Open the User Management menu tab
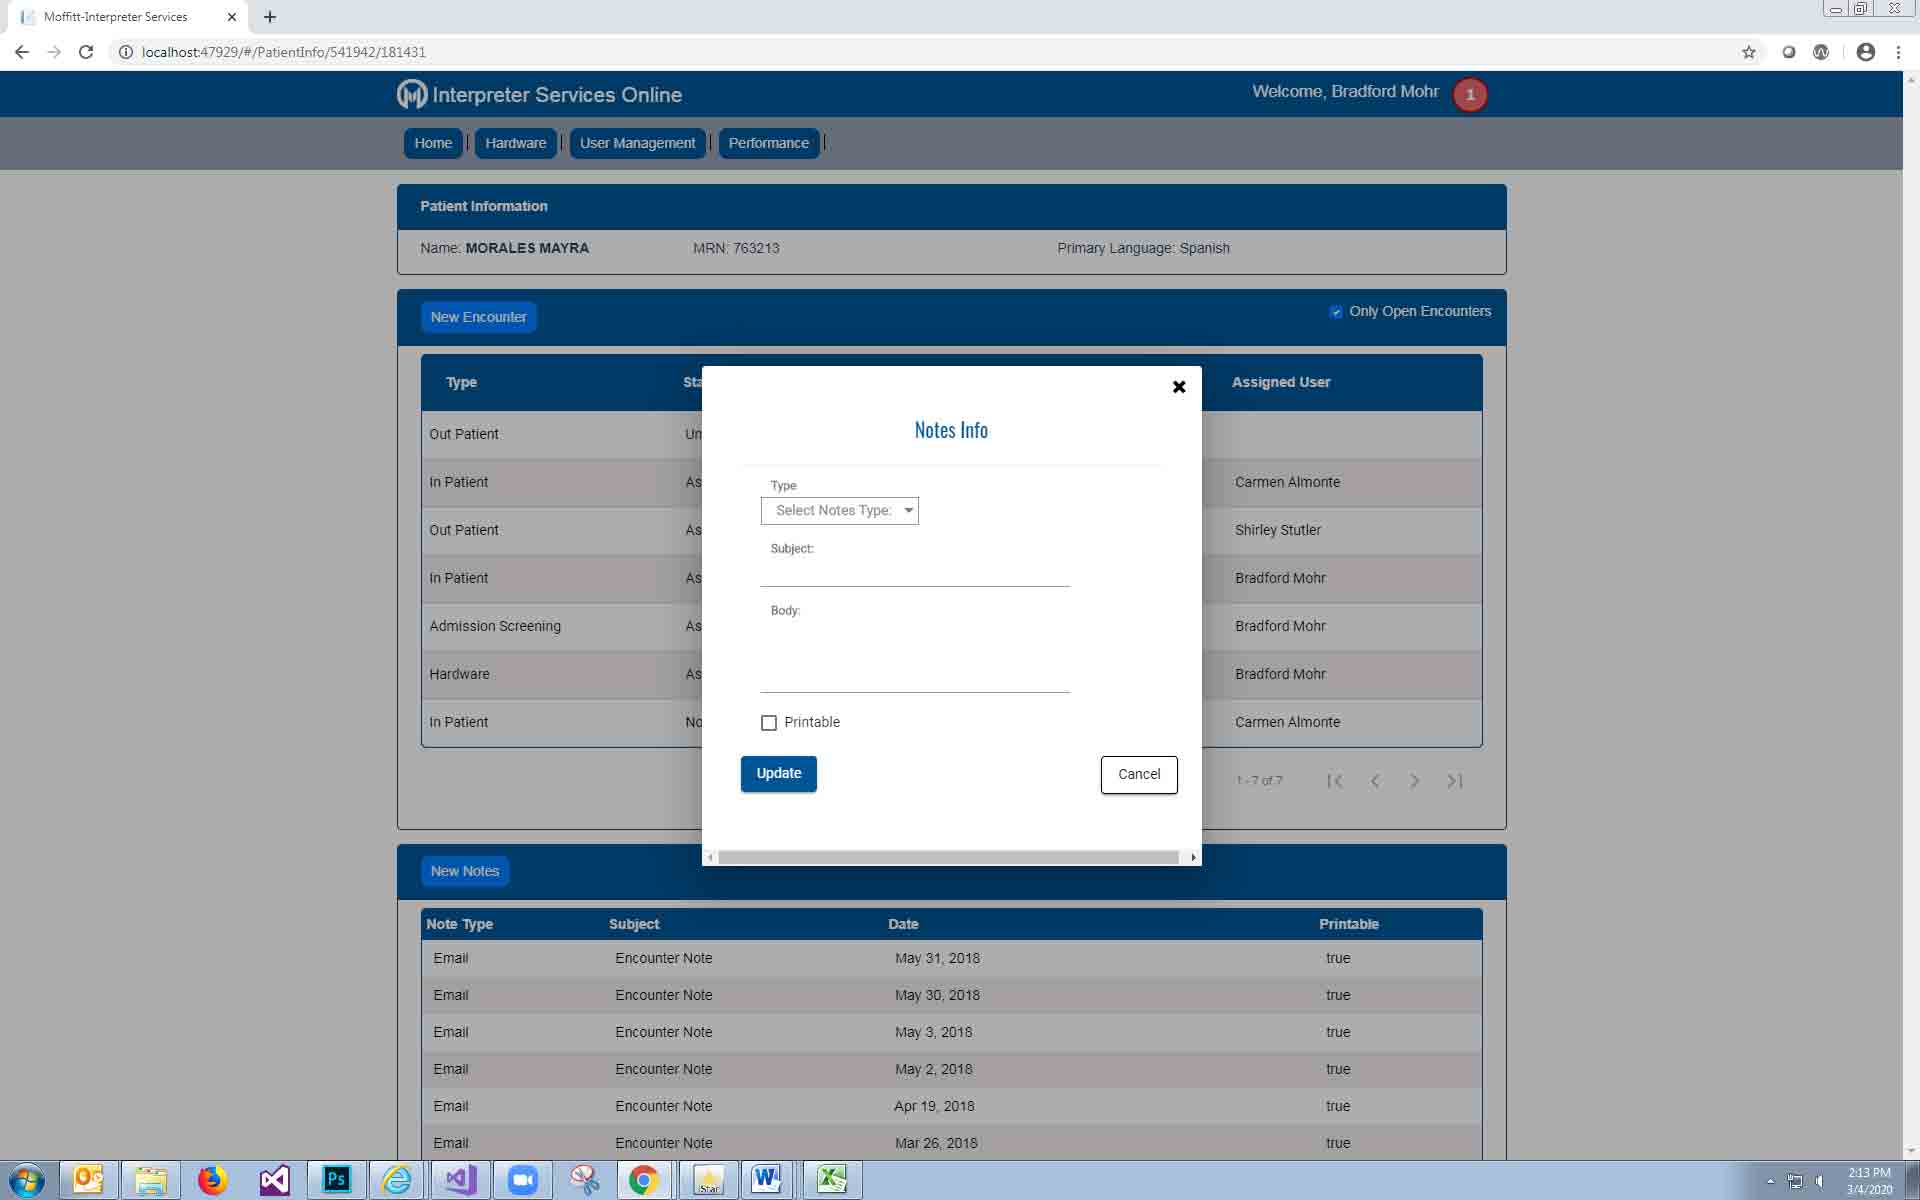The width and height of the screenshot is (1920, 1200). 637,143
